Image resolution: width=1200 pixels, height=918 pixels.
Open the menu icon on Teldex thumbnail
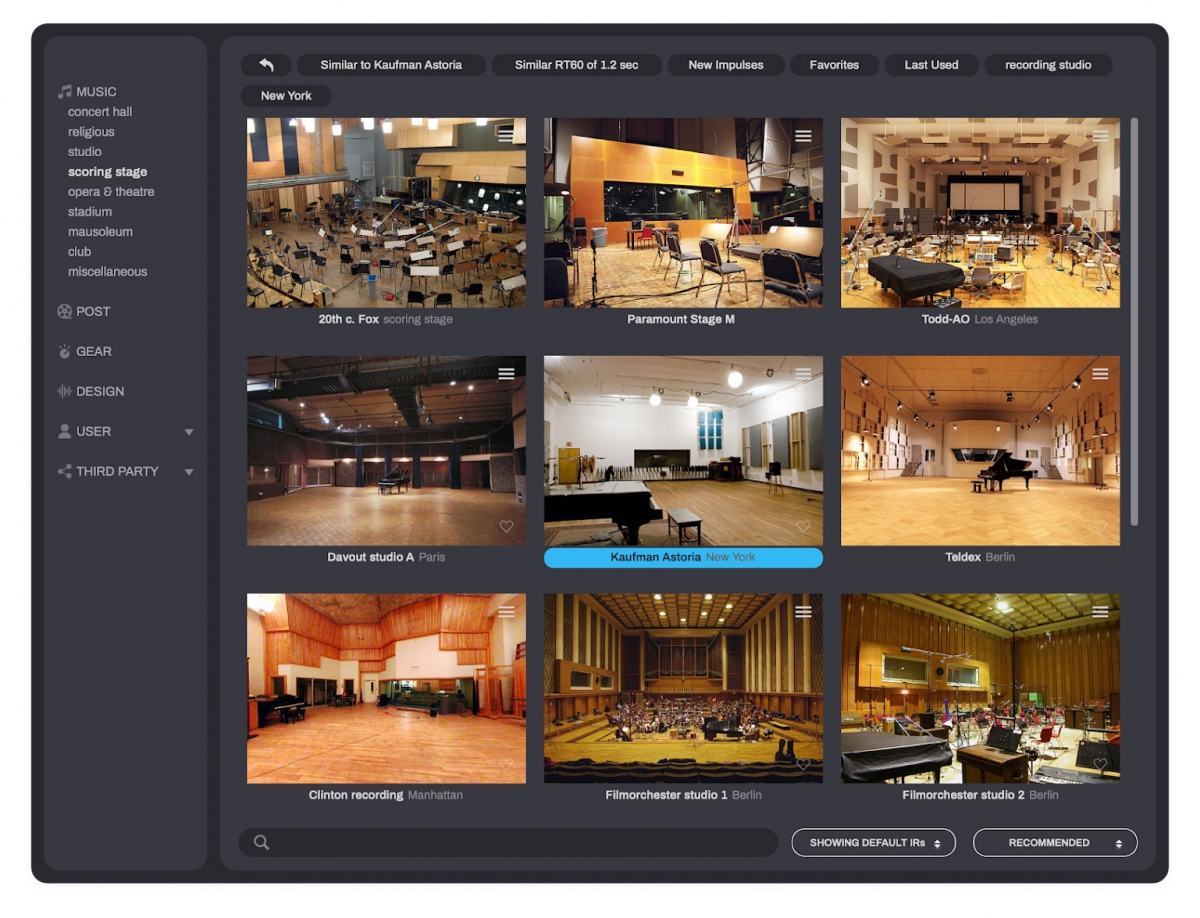[1100, 373]
